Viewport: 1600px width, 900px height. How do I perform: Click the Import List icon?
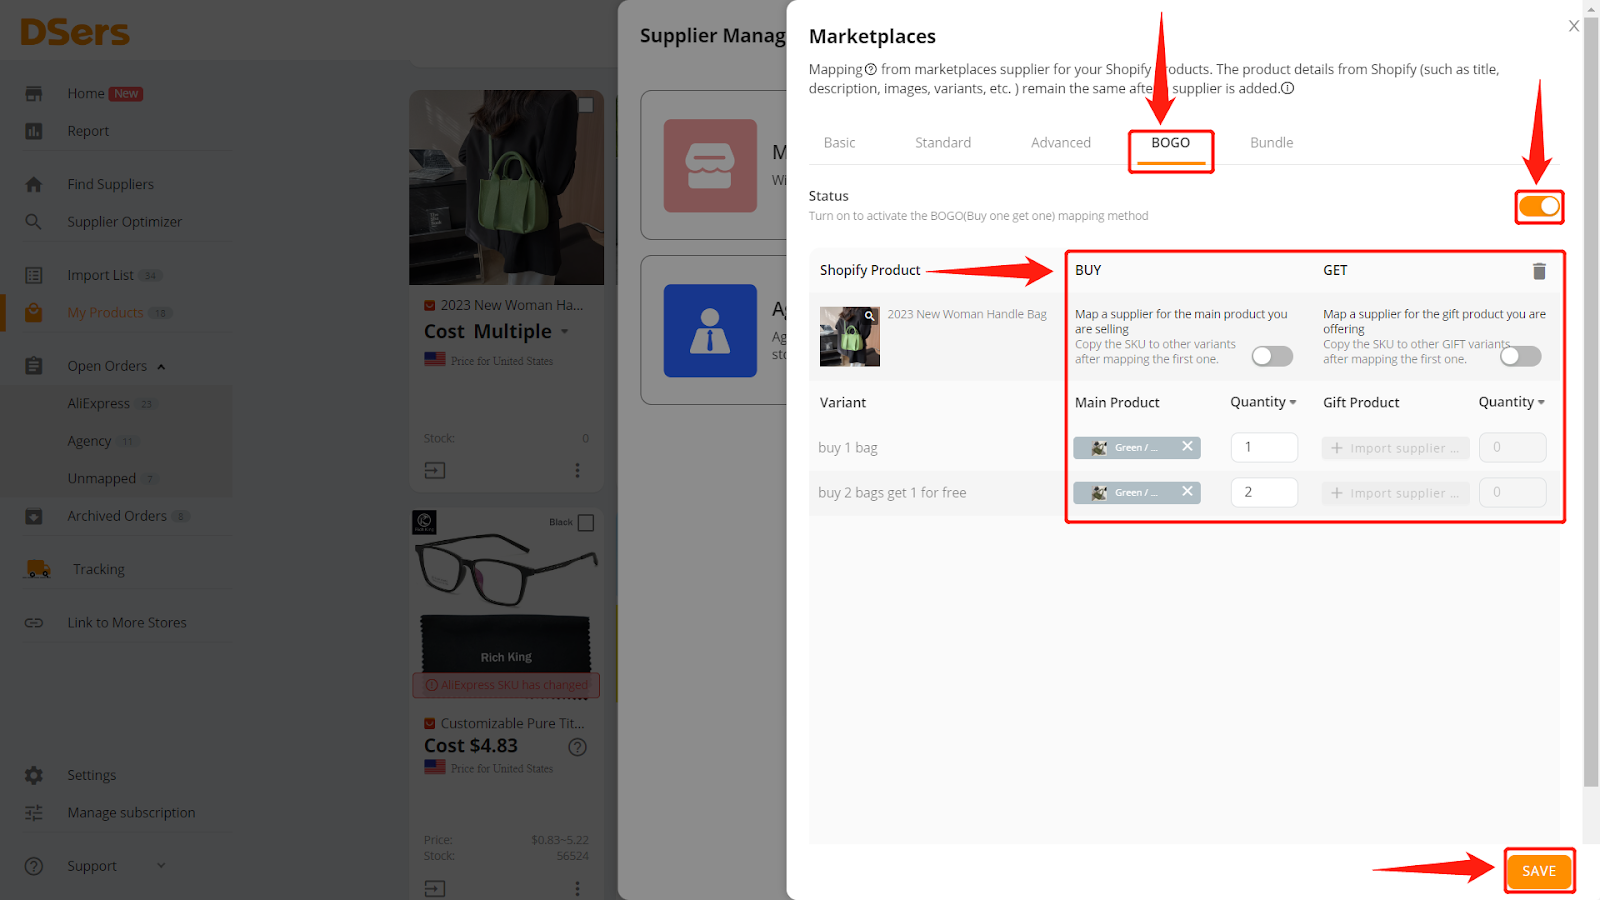click(34, 275)
